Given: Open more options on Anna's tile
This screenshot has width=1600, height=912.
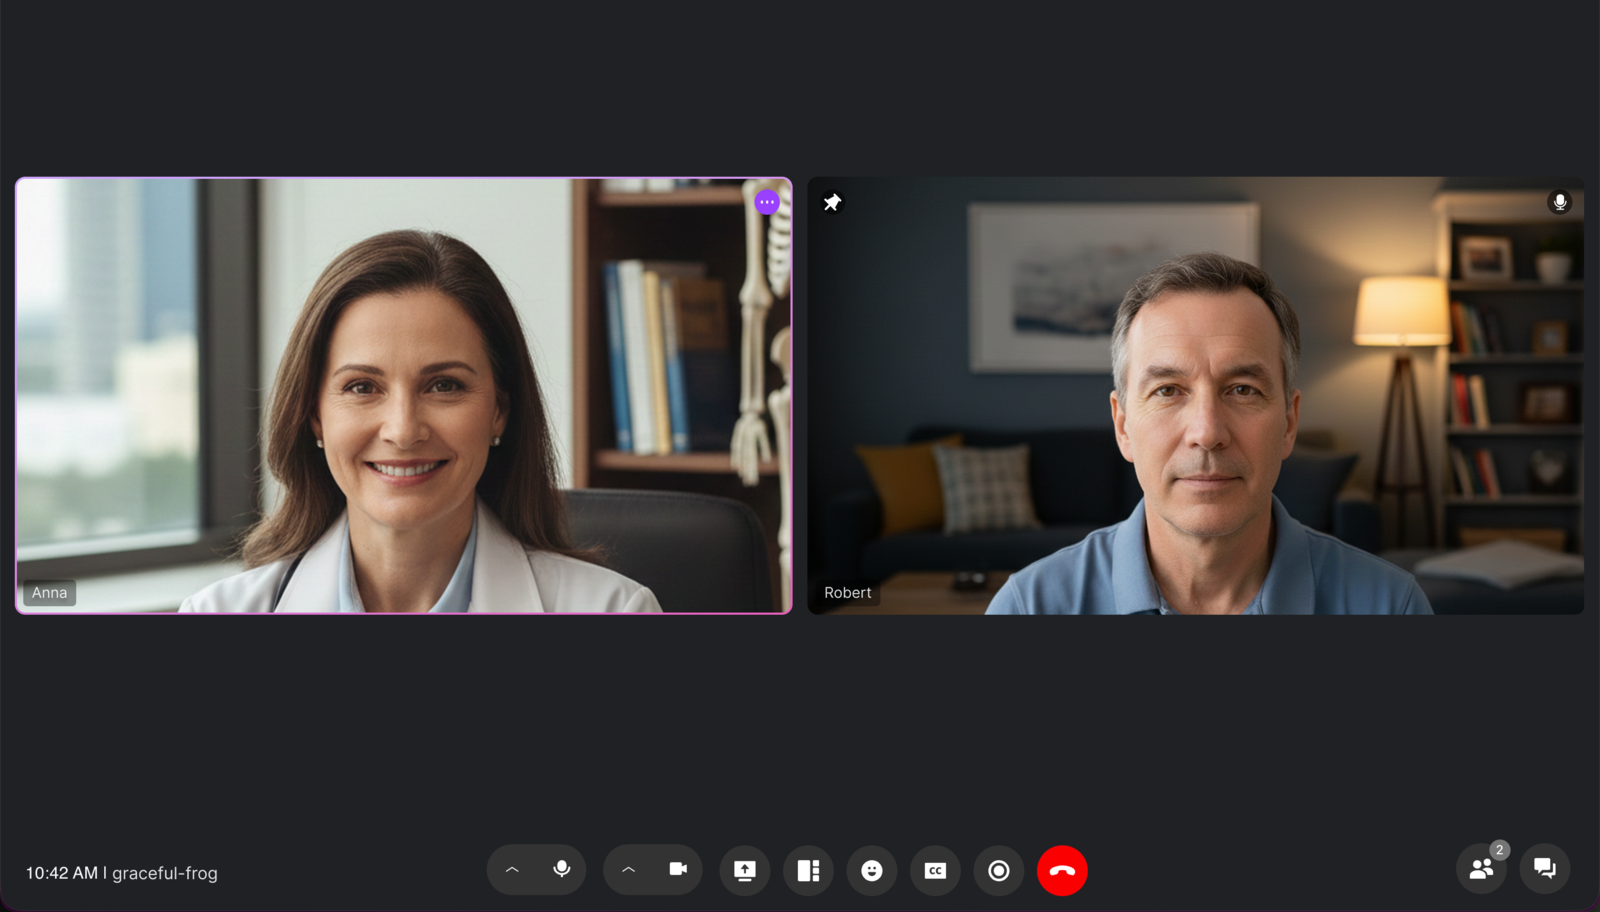Looking at the screenshot, I should (x=766, y=202).
